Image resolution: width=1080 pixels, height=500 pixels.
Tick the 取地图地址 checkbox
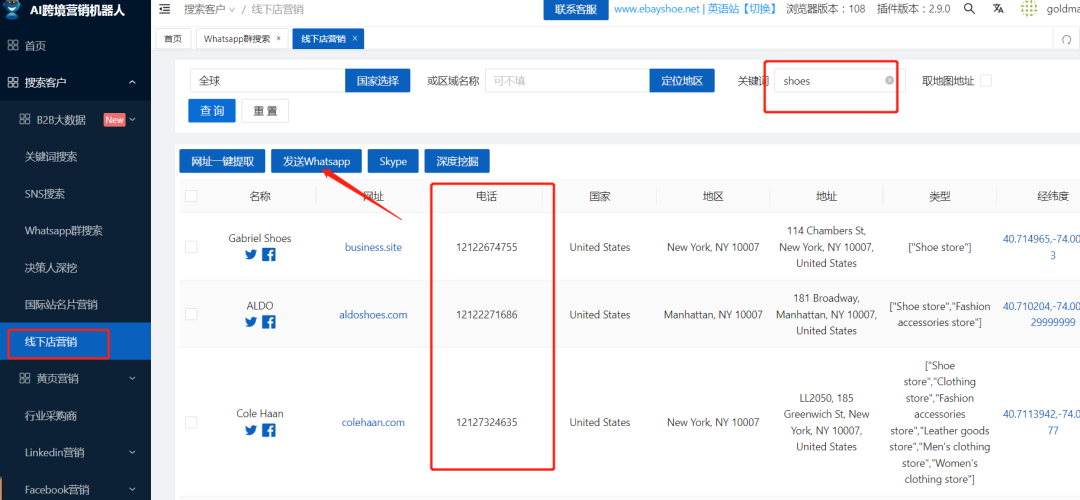tap(986, 81)
